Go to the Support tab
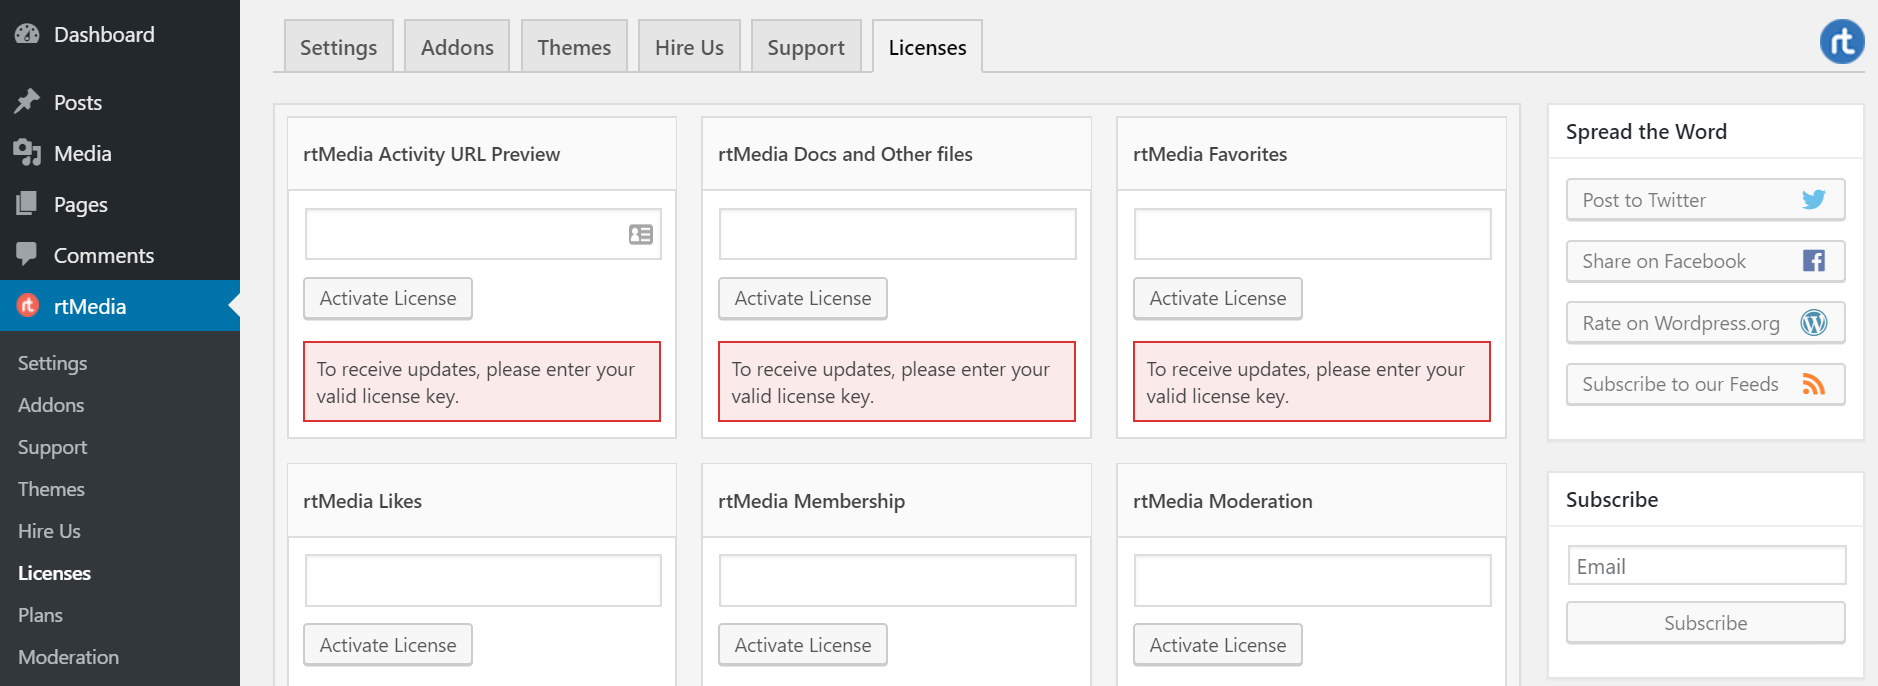The height and width of the screenshot is (686, 1878). [806, 47]
